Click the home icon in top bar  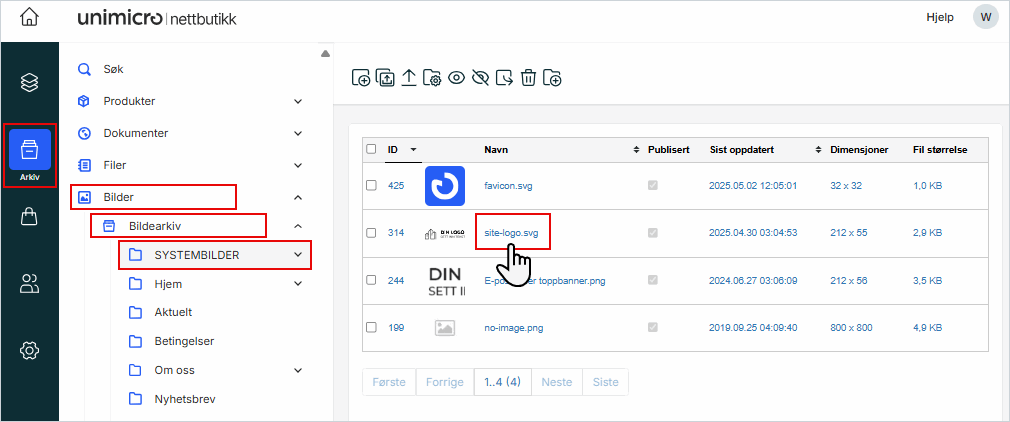tap(30, 18)
